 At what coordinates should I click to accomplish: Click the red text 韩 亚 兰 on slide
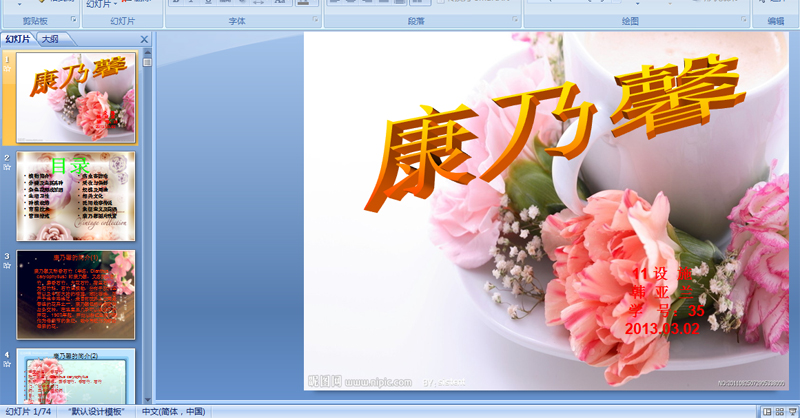662,292
